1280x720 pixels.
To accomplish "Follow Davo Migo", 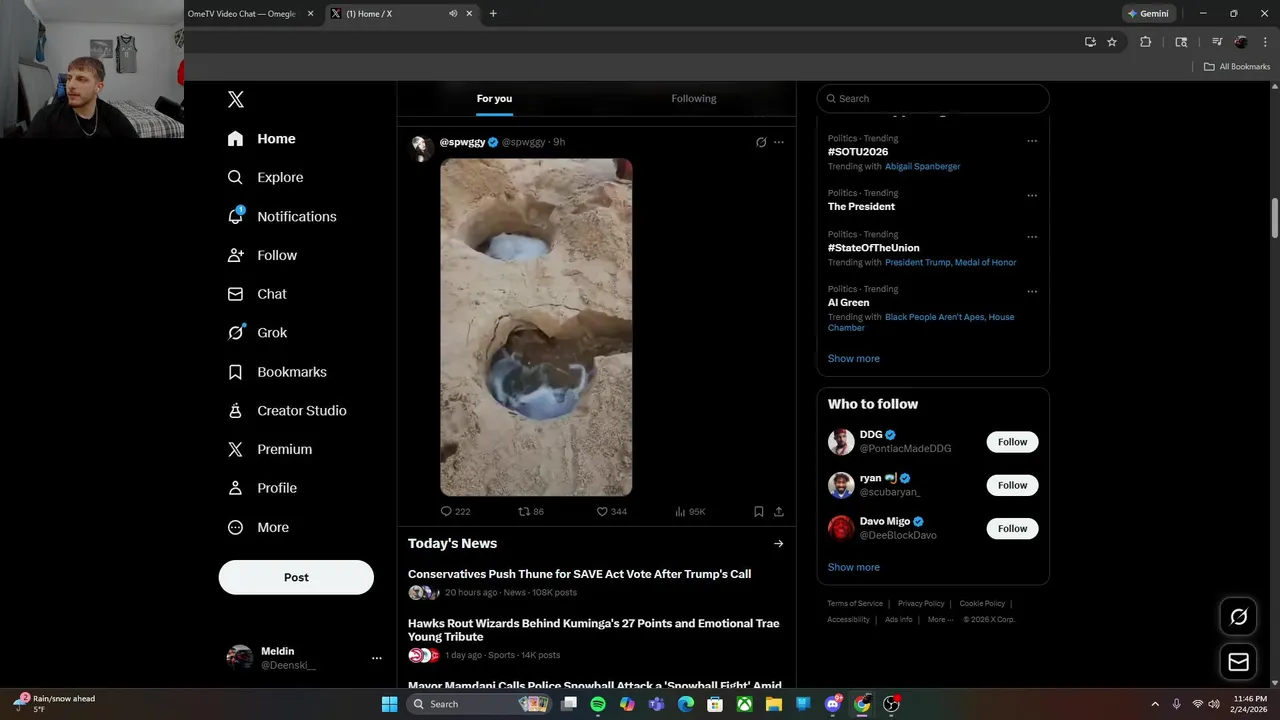I will tap(1012, 528).
